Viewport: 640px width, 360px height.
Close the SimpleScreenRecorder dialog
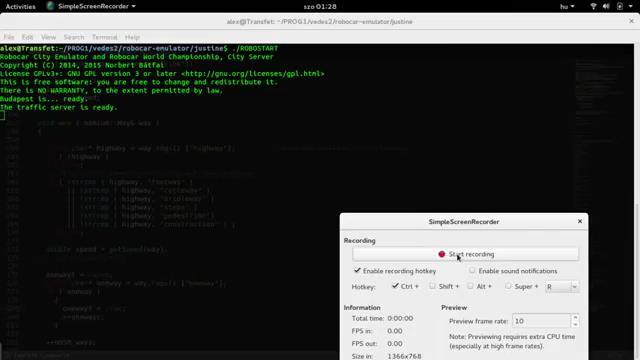coord(580,221)
